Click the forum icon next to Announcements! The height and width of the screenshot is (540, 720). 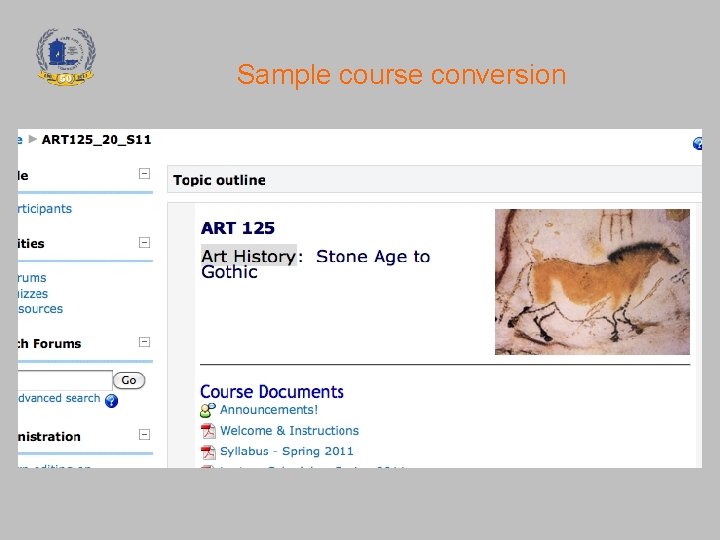click(x=208, y=410)
